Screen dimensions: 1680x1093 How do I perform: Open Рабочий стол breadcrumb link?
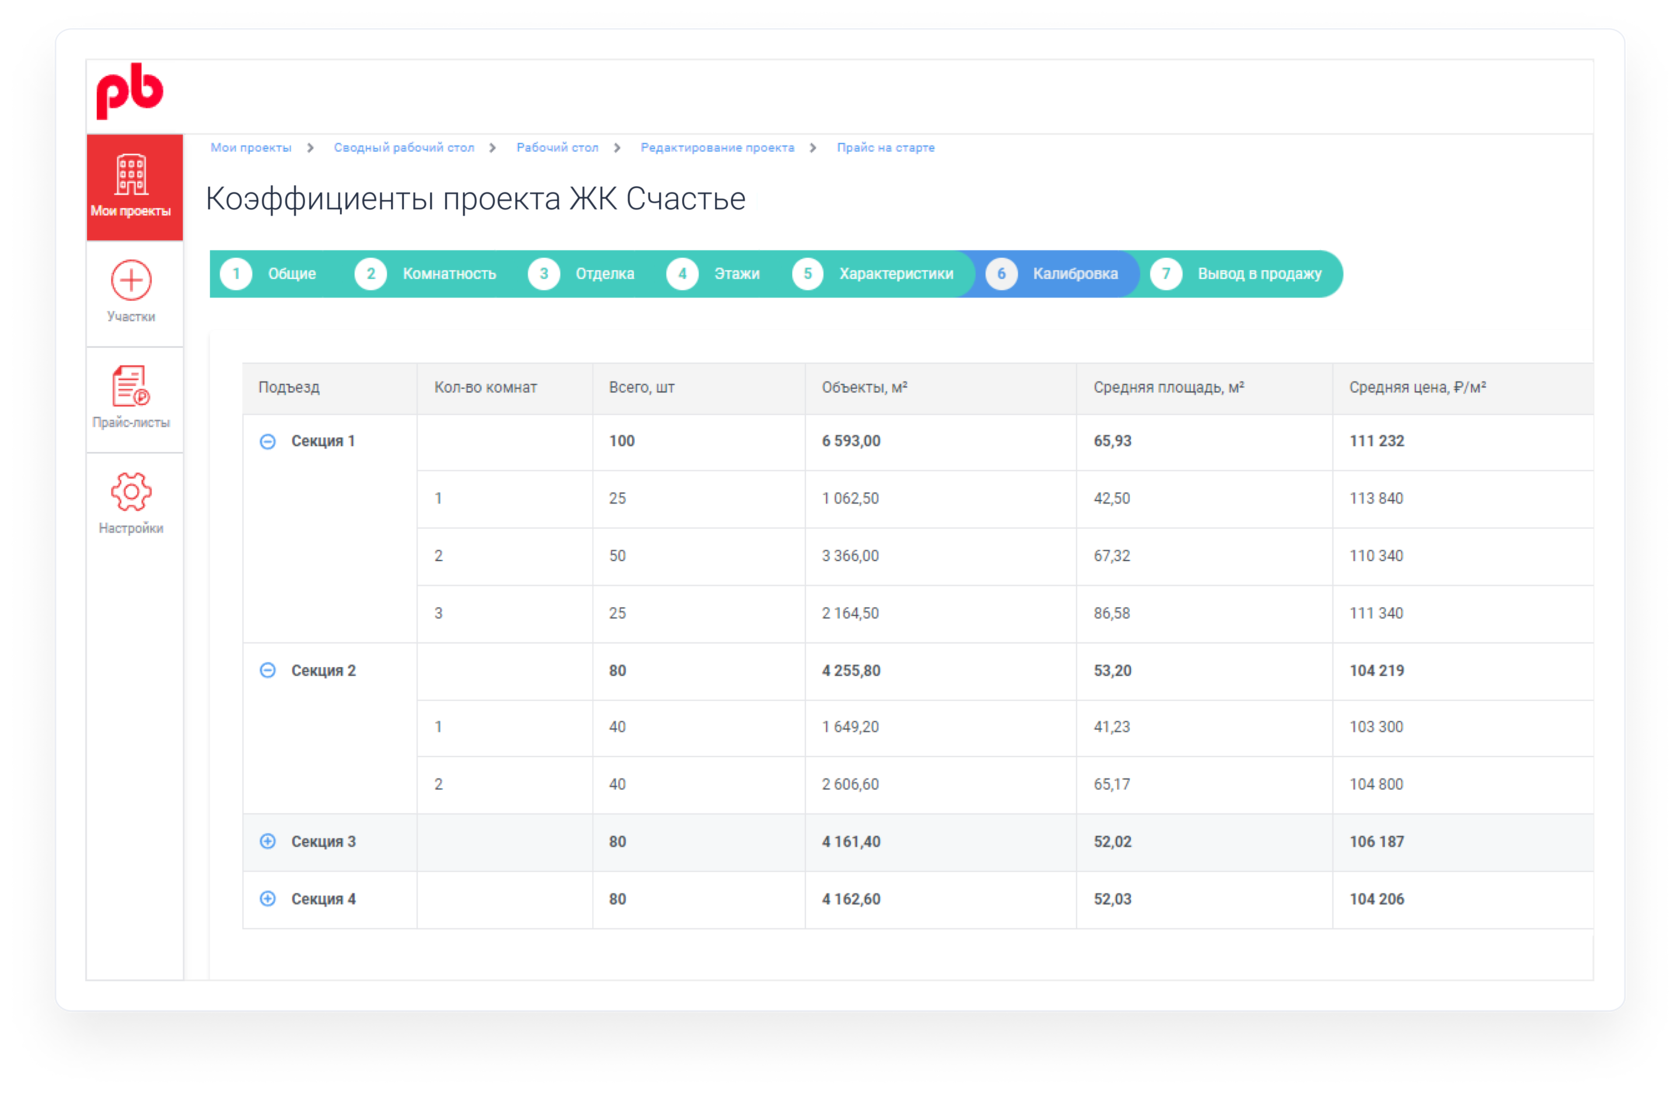tap(557, 147)
